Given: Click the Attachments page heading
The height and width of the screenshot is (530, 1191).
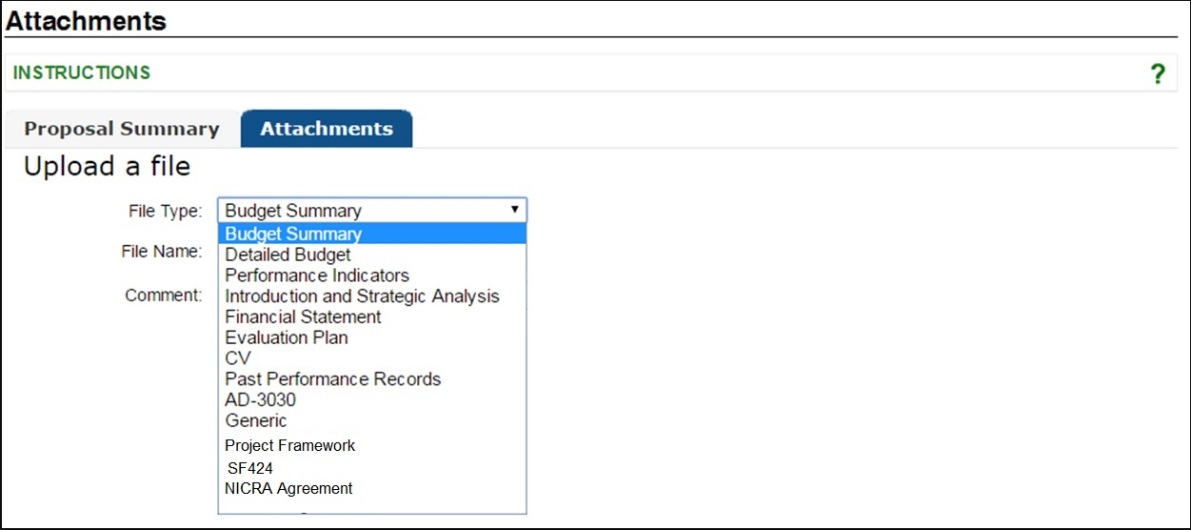Looking at the screenshot, I should [x=86, y=21].
